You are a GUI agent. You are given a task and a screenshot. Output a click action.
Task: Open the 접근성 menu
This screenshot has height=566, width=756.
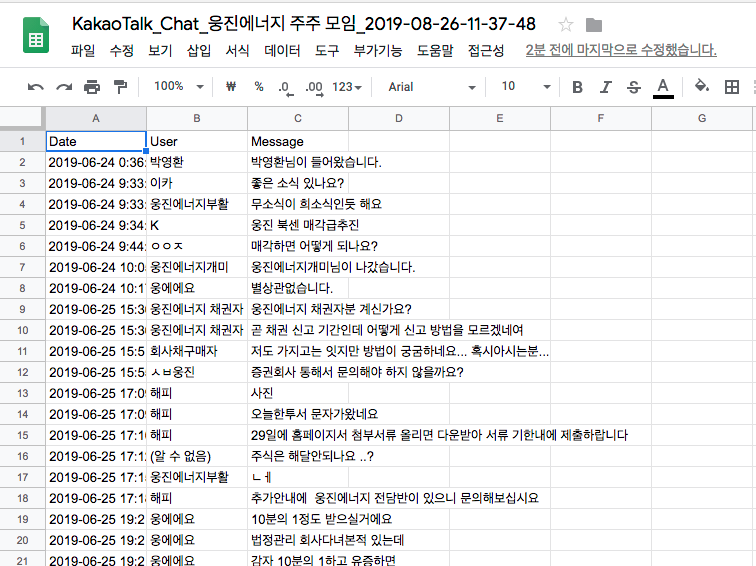[486, 50]
